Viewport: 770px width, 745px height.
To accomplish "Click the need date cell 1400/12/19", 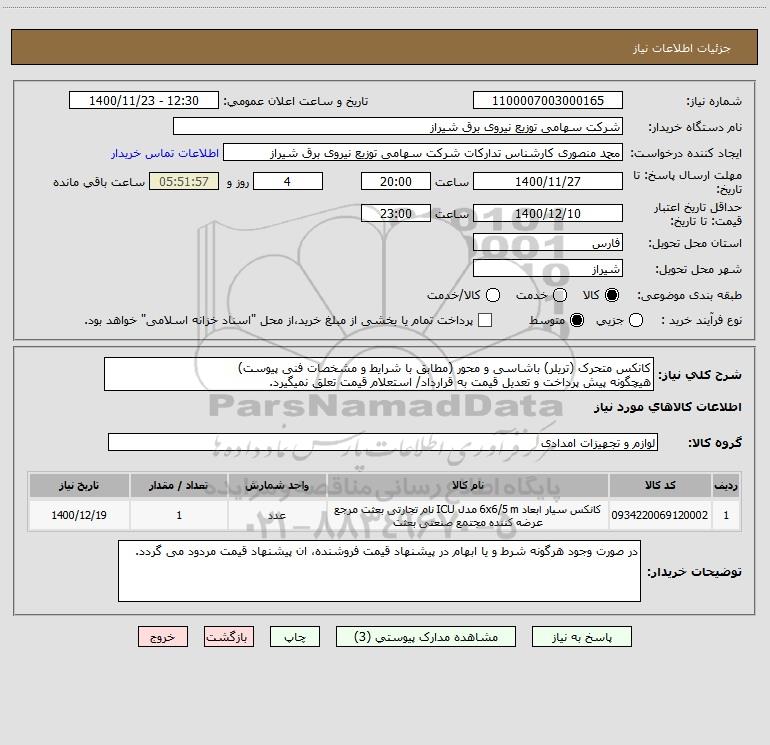I will click(x=79, y=515).
